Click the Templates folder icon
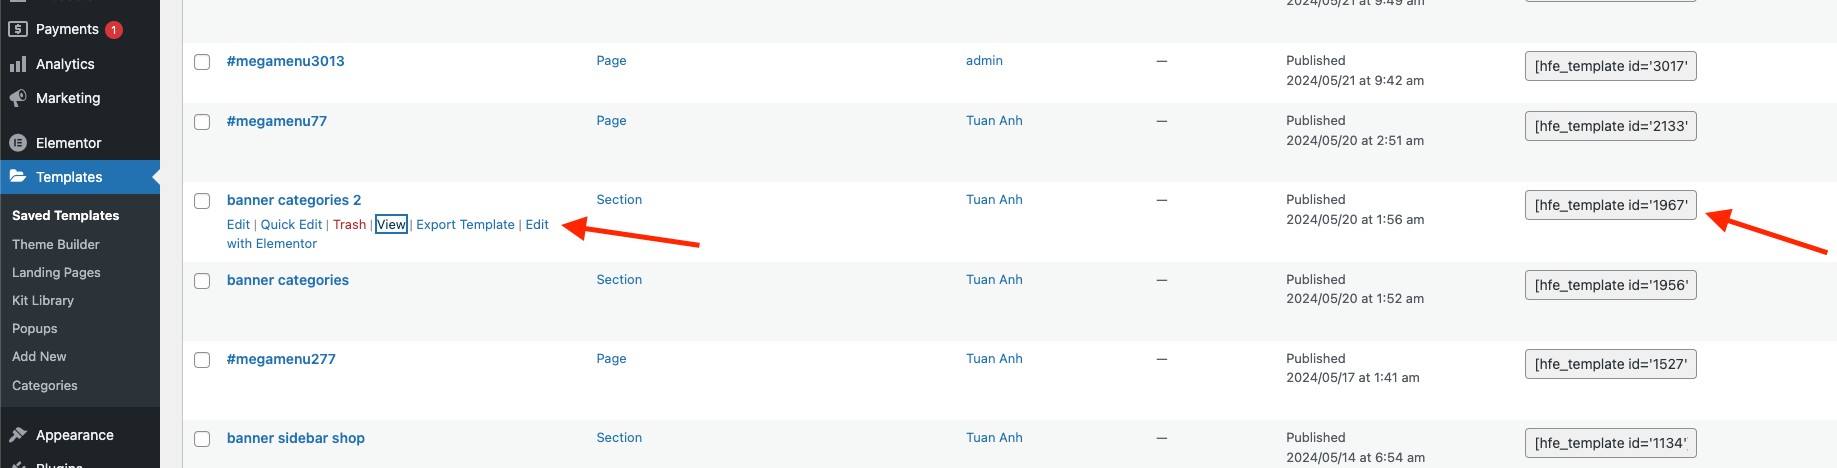The width and height of the screenshot is (1837, 468). click(18, 177)
